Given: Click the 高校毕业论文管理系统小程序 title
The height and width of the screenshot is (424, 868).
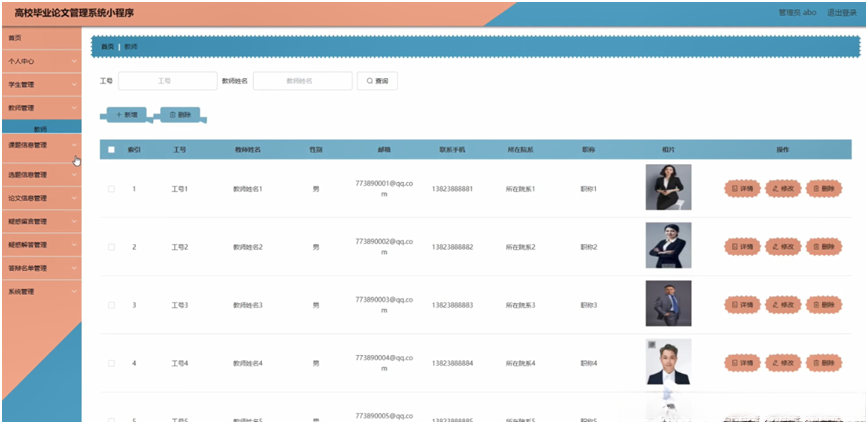Looking at the screenshot, I should tap(74, 13).
